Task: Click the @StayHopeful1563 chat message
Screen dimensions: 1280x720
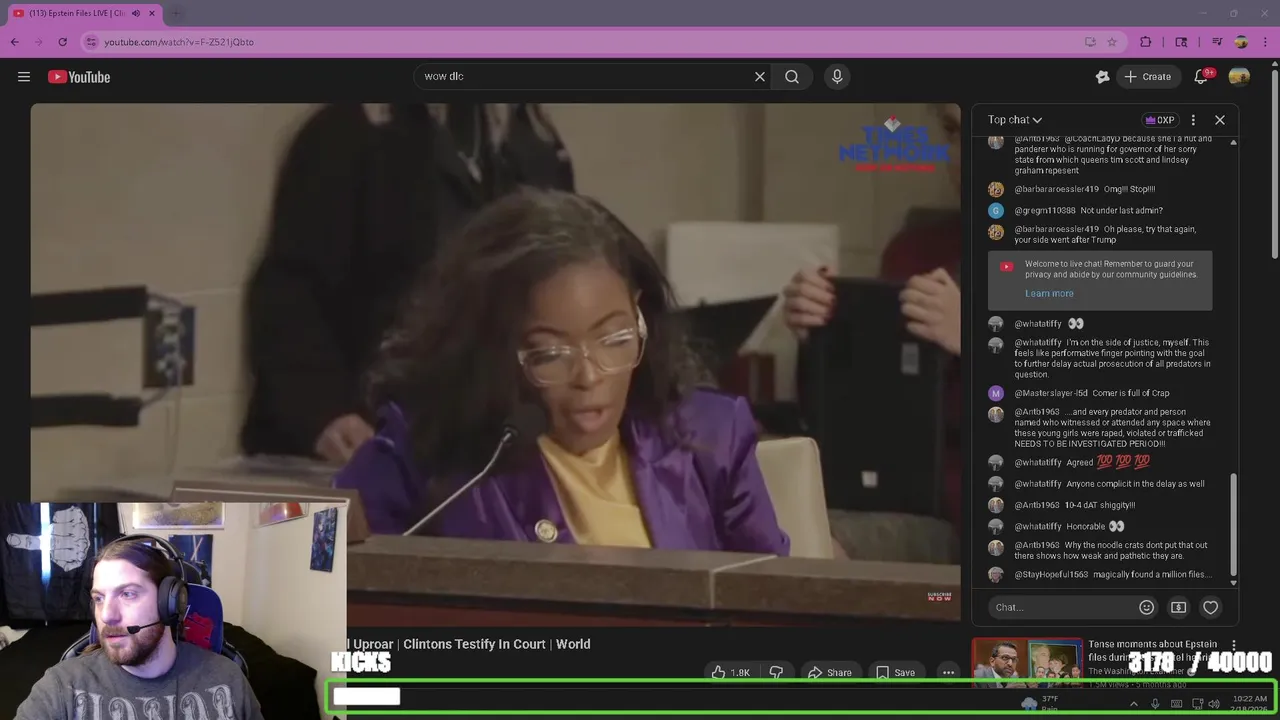Action: click(x=1101, y=574)
